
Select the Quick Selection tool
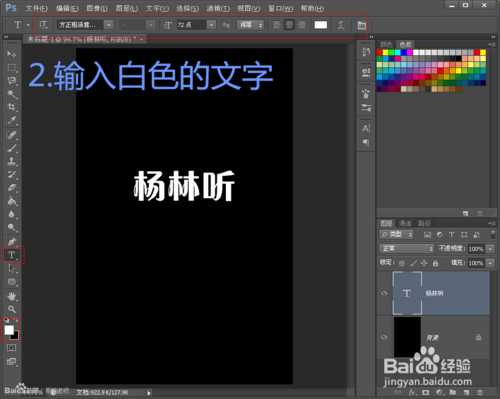(12, 94)
